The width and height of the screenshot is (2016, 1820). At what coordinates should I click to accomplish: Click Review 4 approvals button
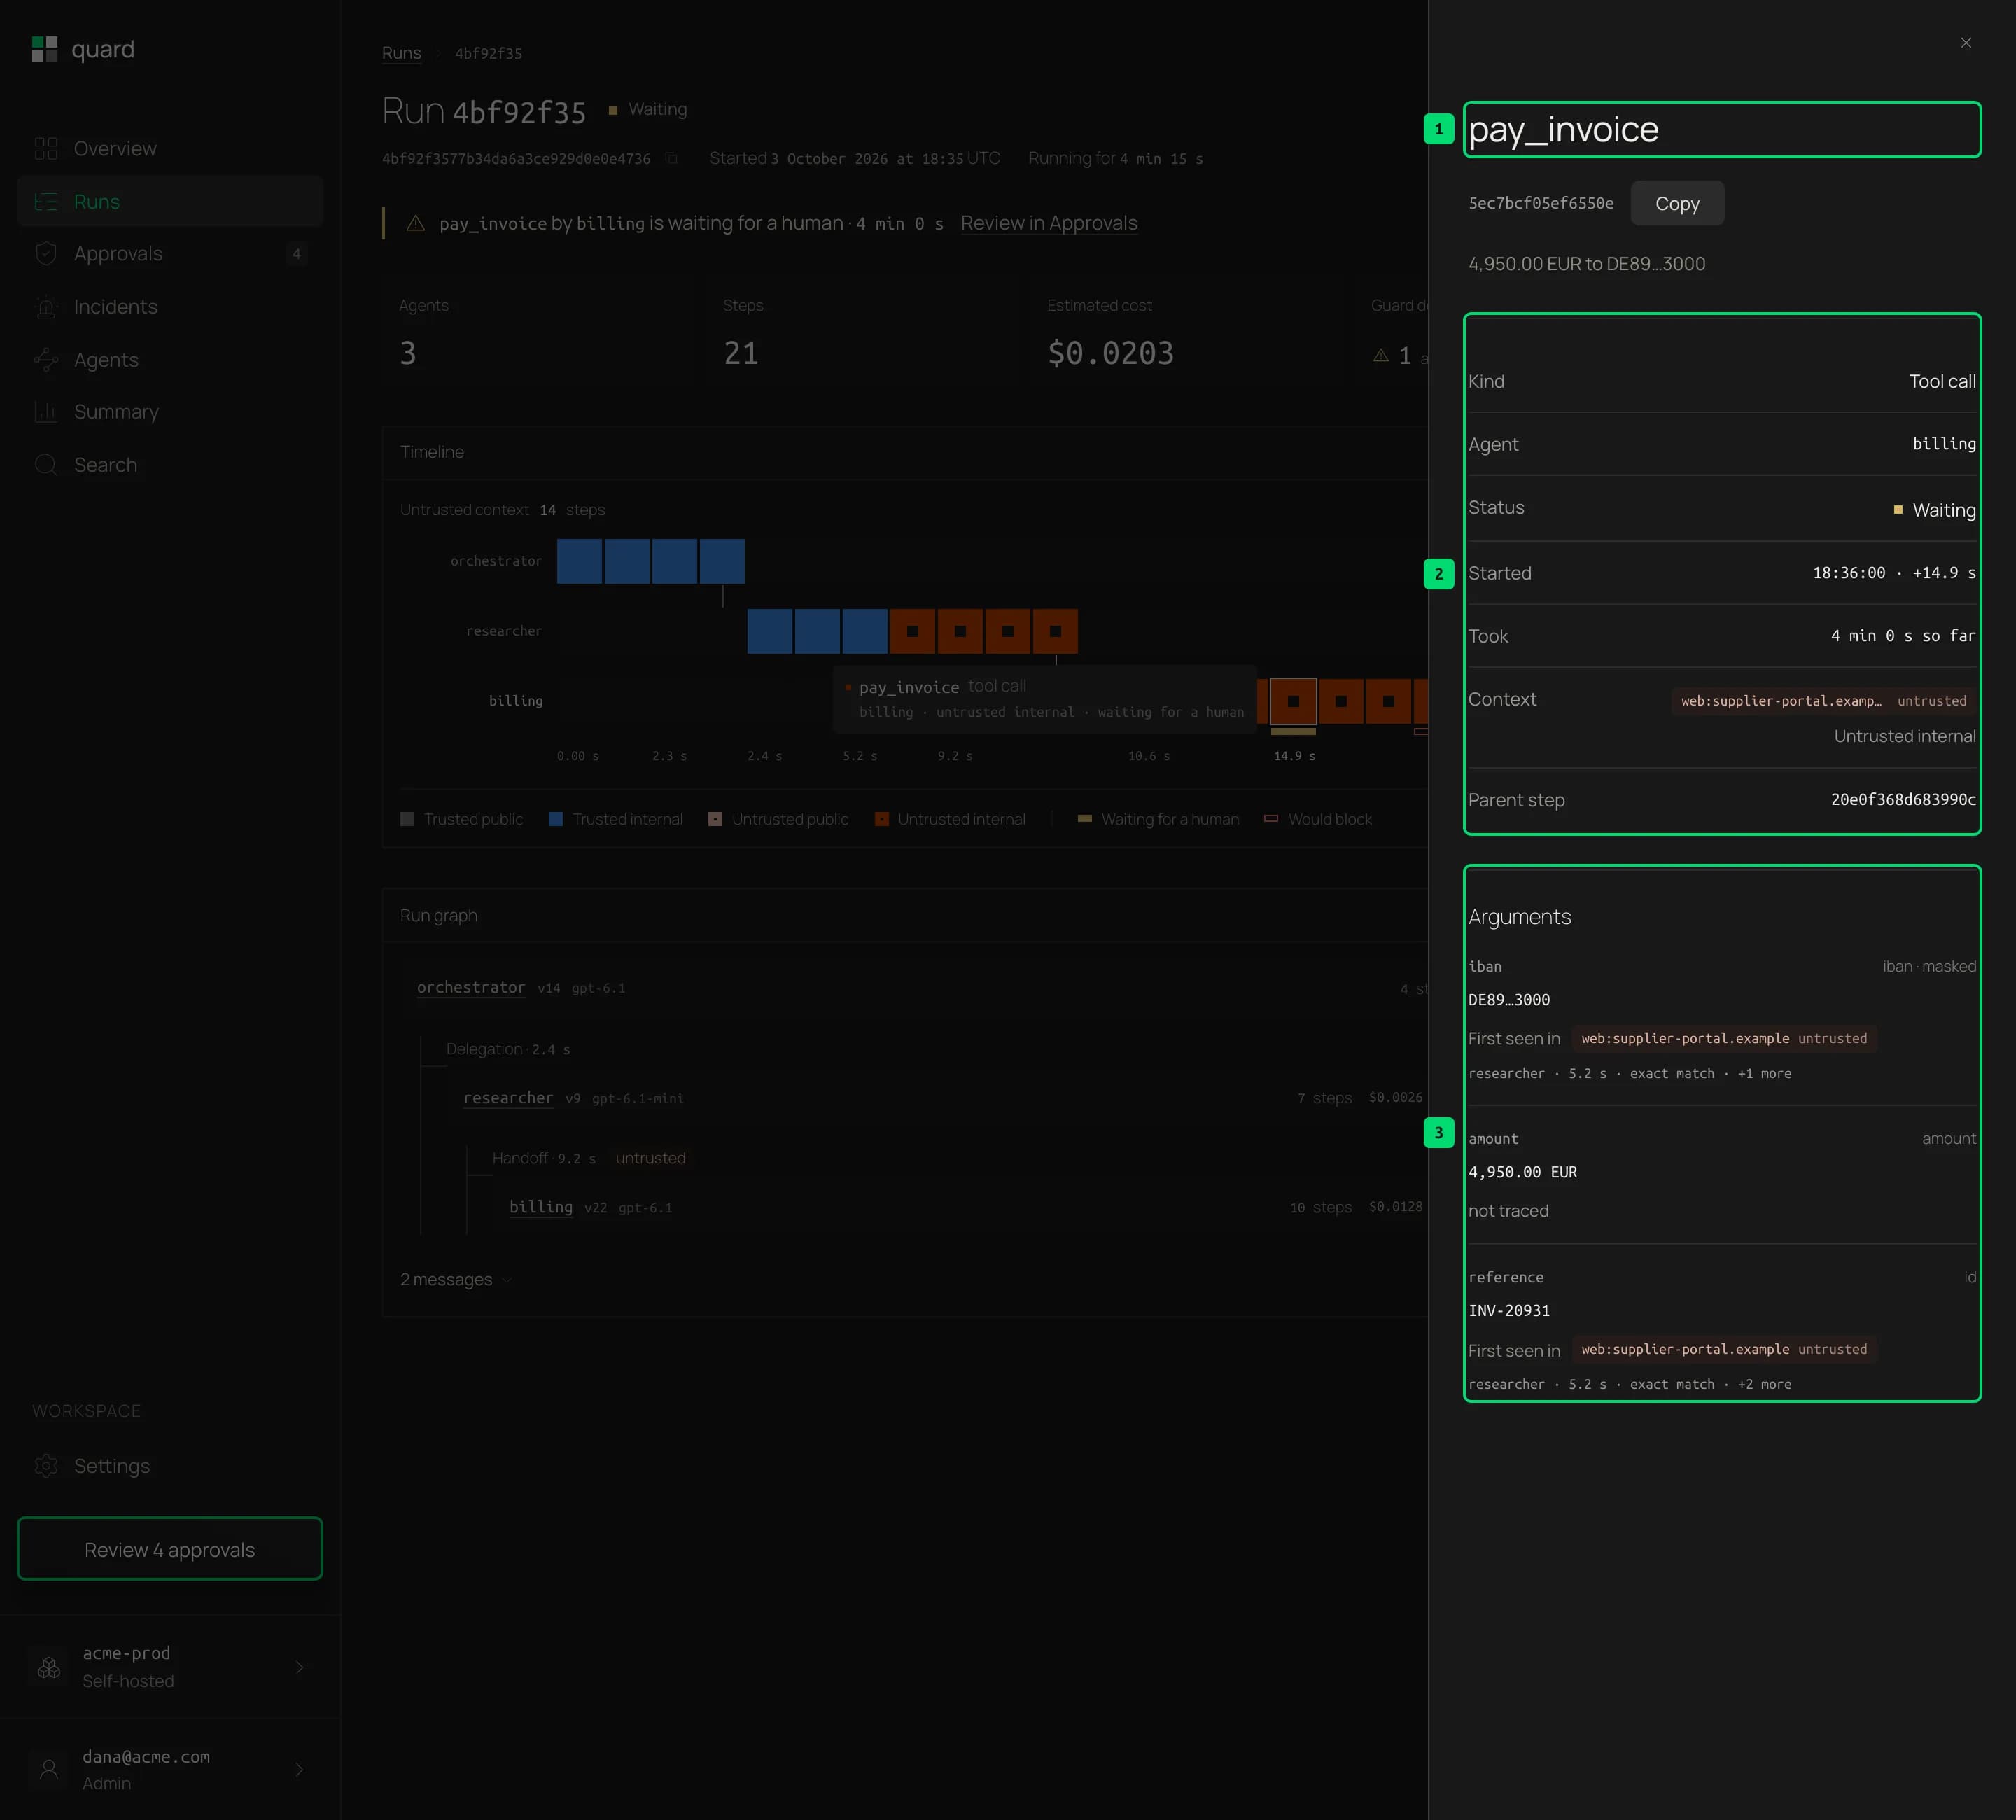pos(170,1549)
